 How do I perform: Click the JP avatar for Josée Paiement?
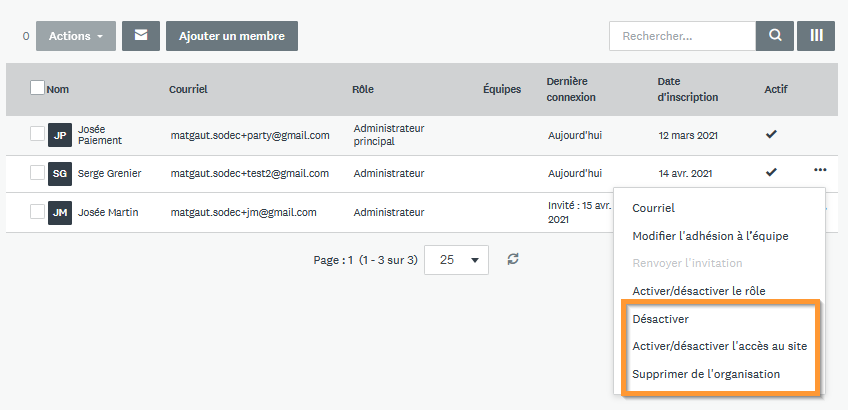pos(60,135)
